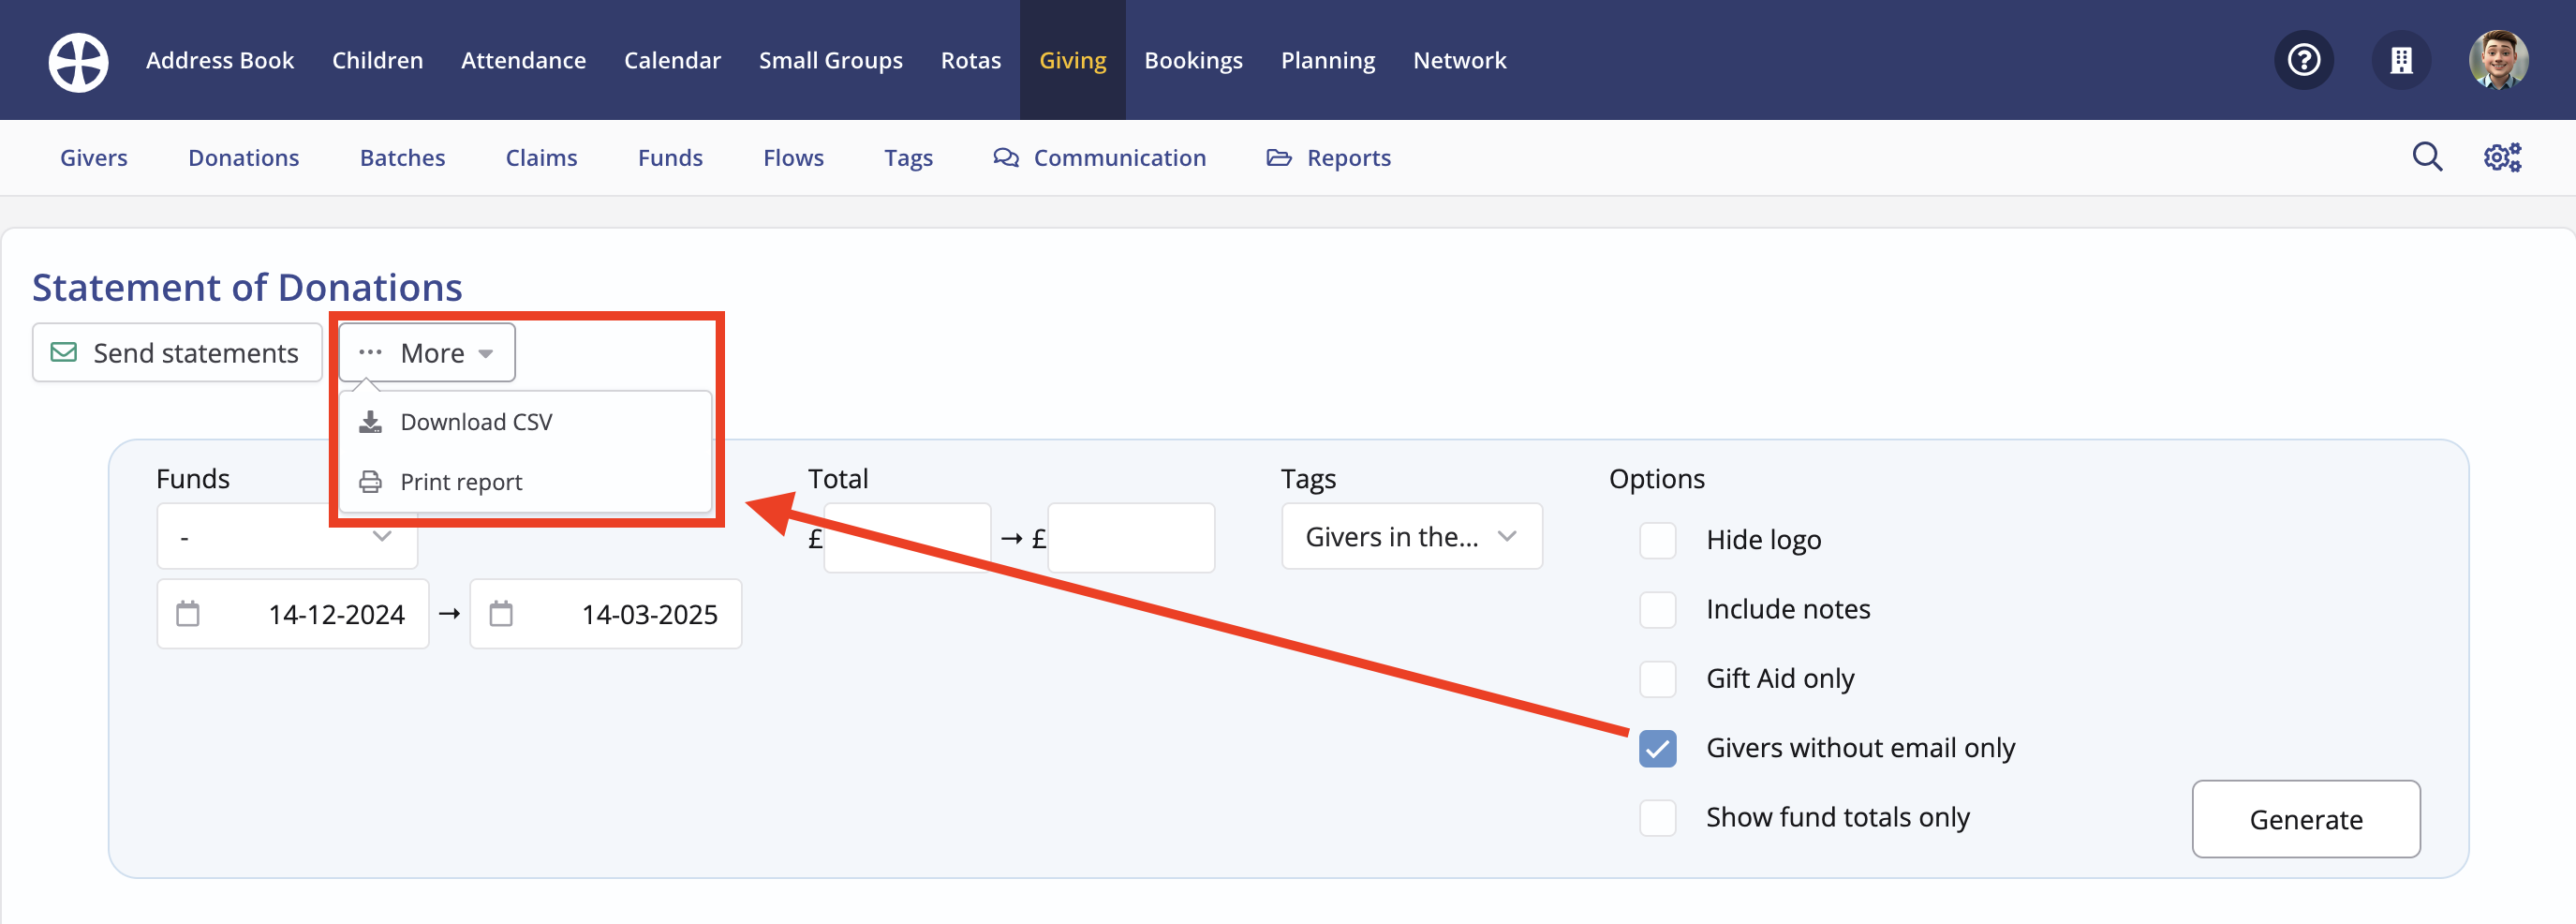Open the user profile avatar
This screenshot has height=924, width=2576.
2498,60
